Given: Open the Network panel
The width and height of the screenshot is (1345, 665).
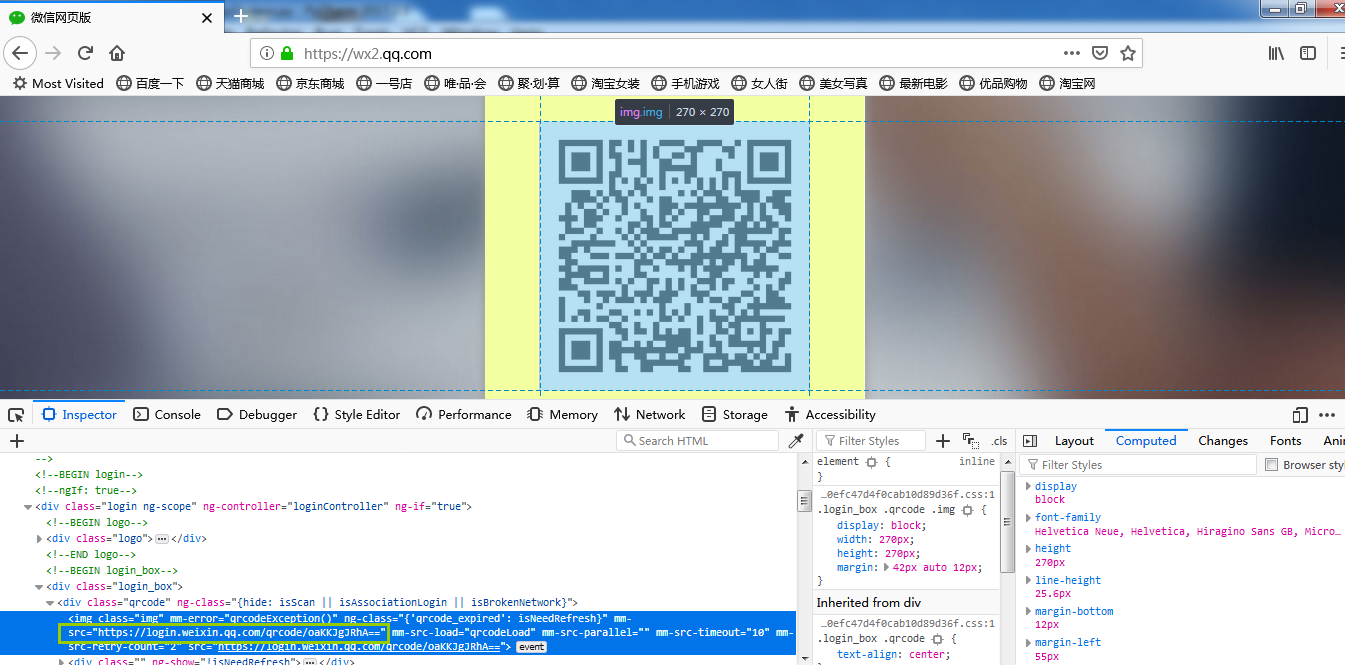Looking at the screenshot, I should point(650,415).
